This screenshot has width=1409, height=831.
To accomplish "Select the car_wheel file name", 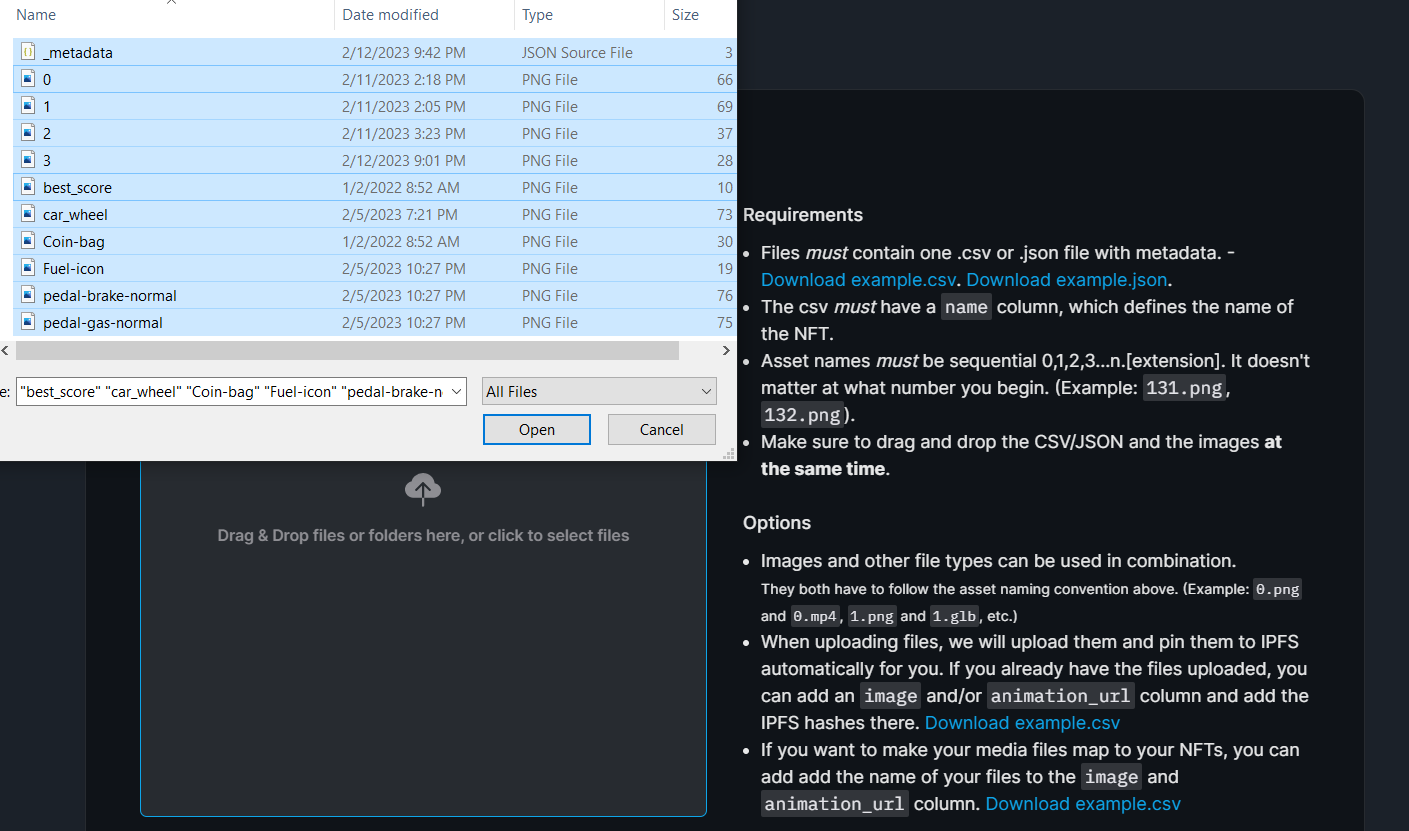I will (x=75, y=214).
